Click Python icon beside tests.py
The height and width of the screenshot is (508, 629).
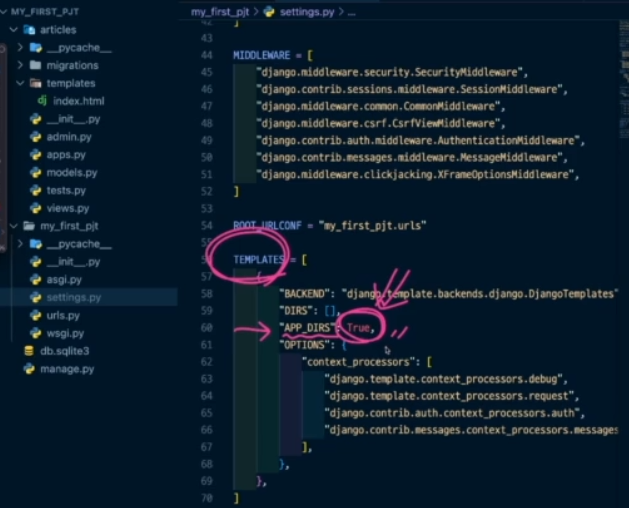pos(36,190)
